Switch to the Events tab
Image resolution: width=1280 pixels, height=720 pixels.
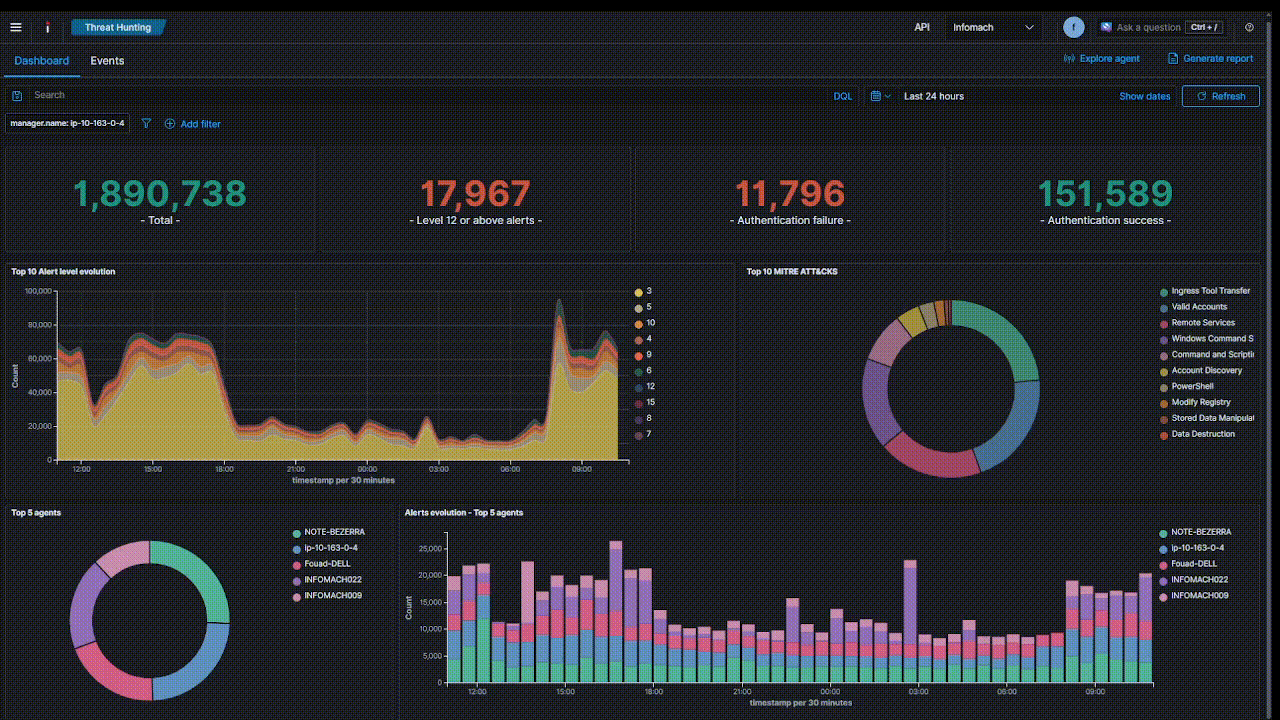point(107,61)
